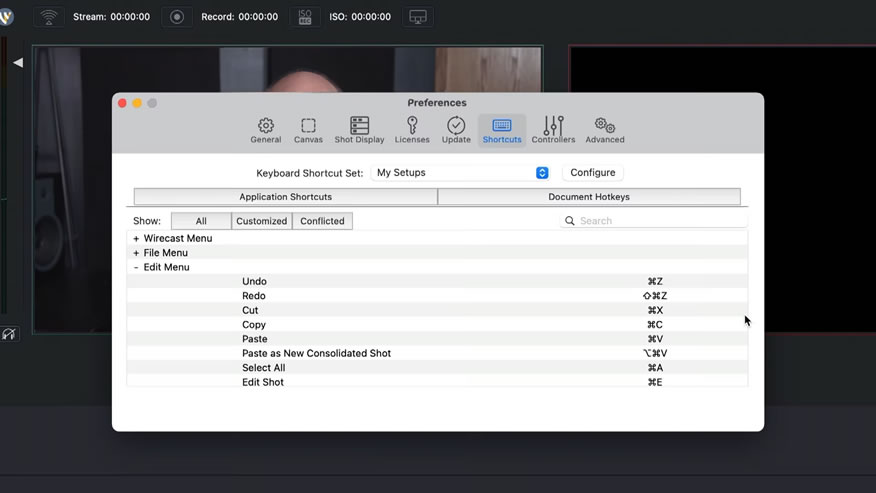The height and width of the screenshot is (493, 876).
Task: Click the ISO timer readout
Action: 360,17
